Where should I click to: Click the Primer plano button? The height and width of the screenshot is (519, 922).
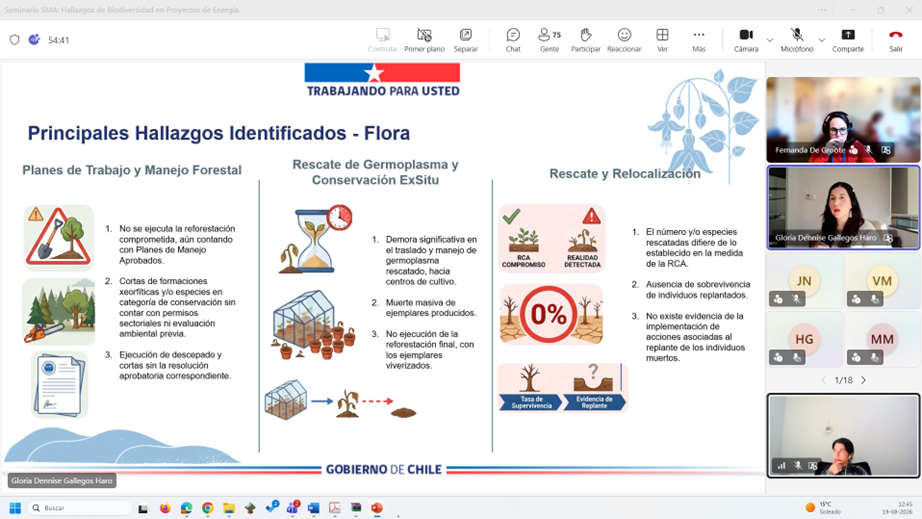click(424, 40)
